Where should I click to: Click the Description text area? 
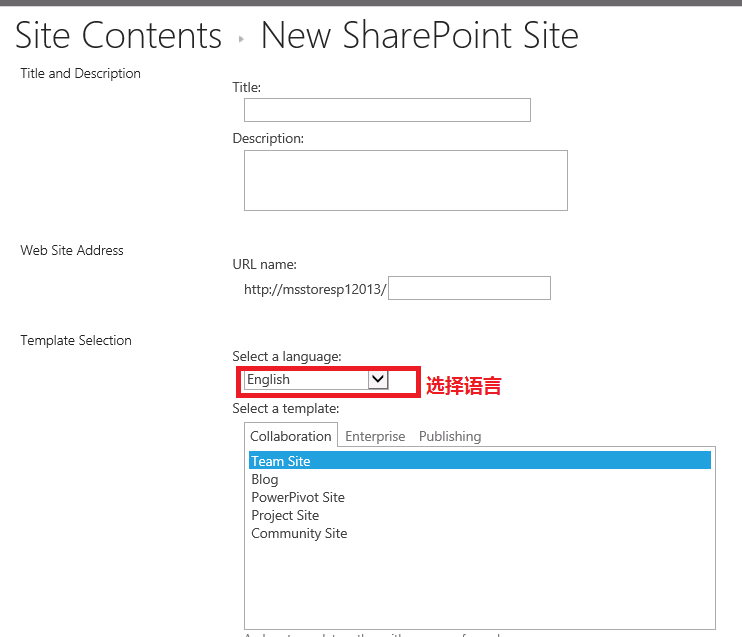pyautogui.click(x=406, y=180)
